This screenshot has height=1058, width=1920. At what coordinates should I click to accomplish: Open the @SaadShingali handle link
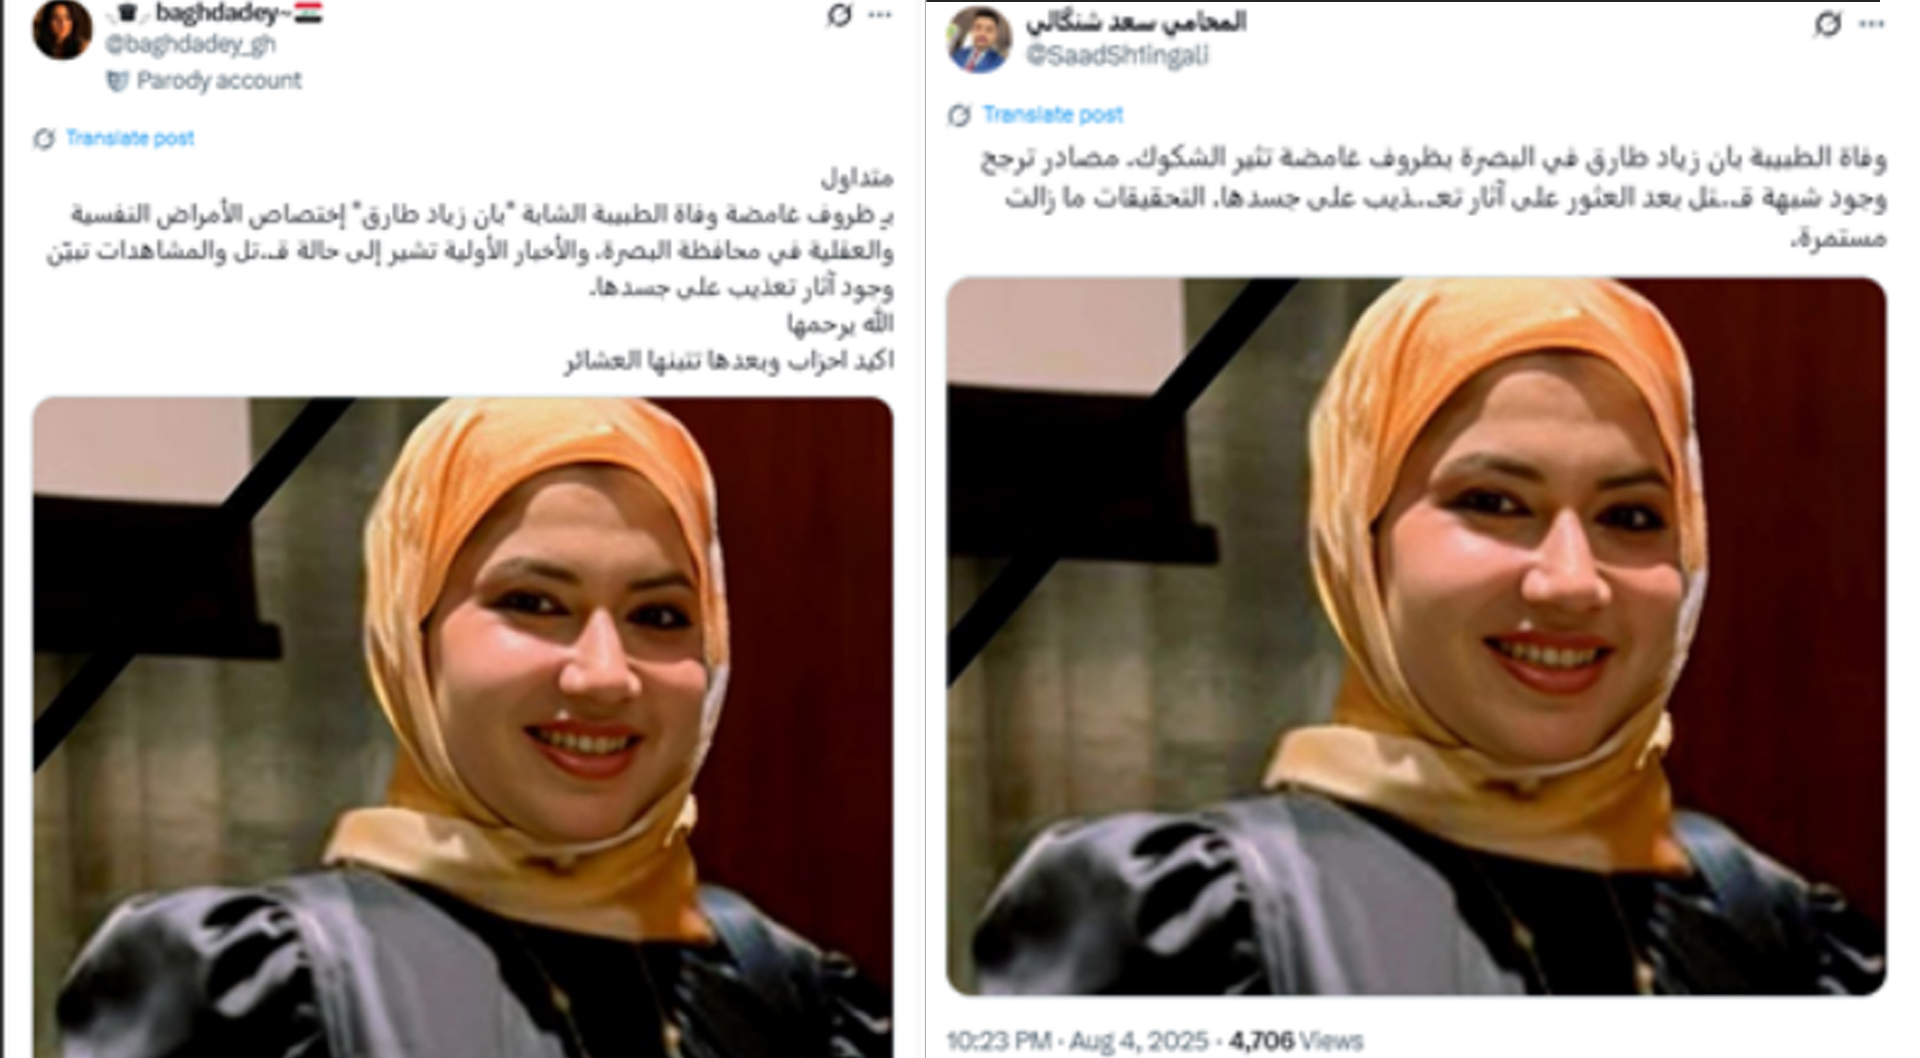1117,55
